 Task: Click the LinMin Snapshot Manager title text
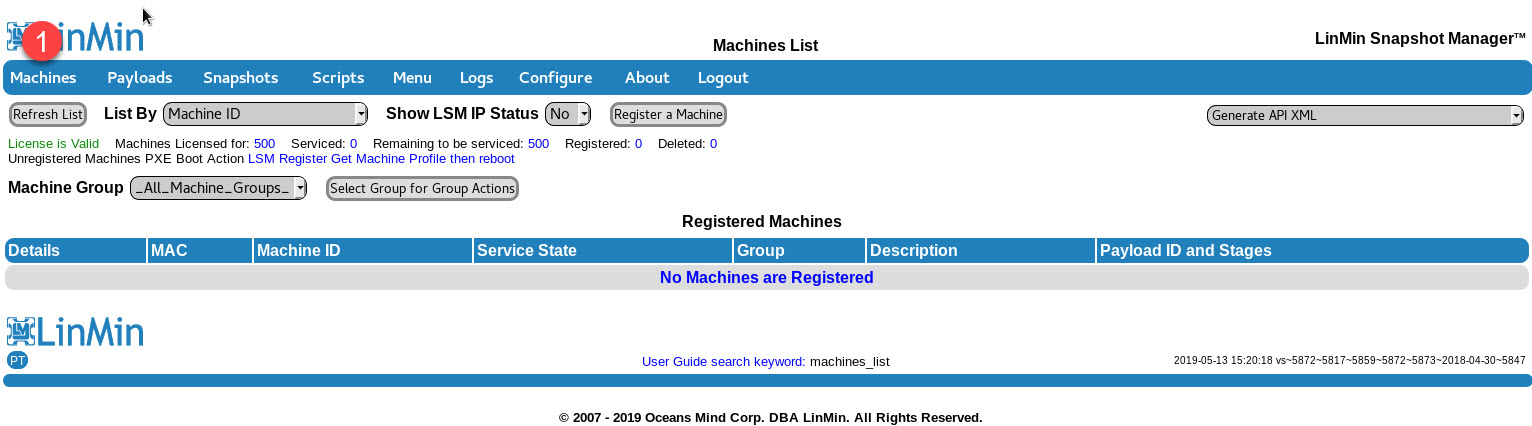[x=1420, y=39]
